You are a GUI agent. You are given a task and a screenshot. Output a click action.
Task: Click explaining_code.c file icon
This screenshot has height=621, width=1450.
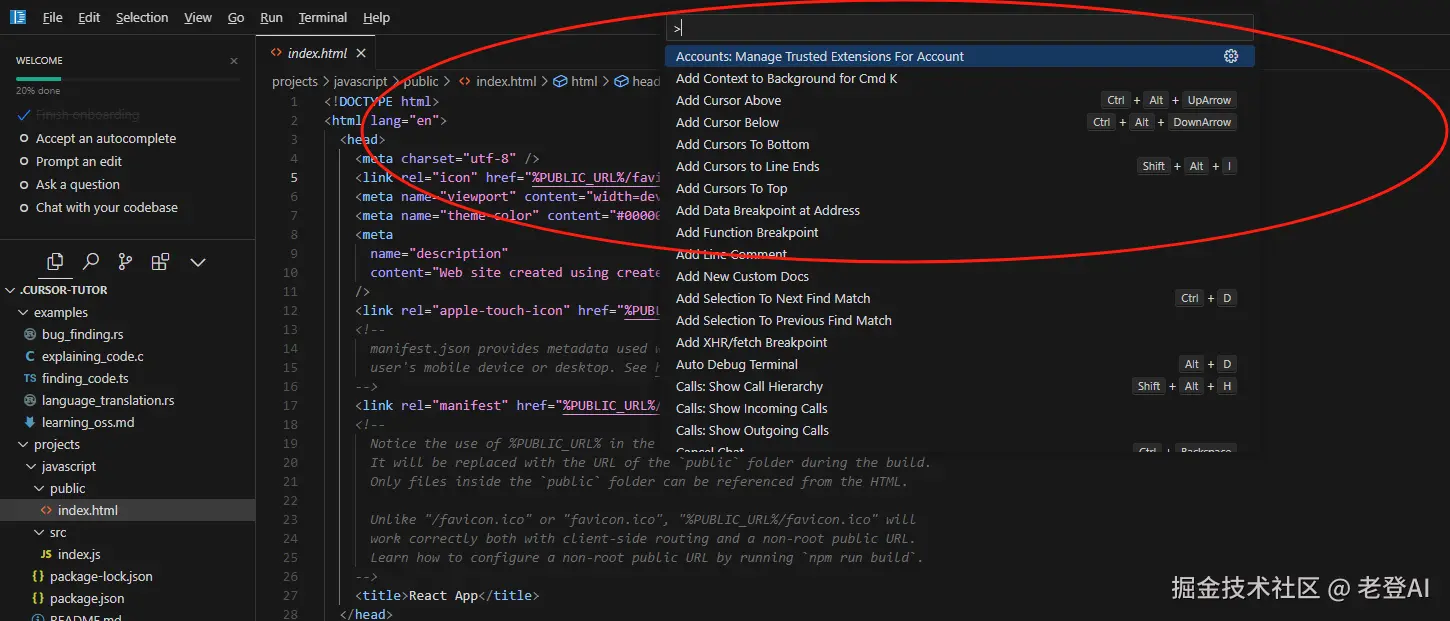click(x=30, y=356)
